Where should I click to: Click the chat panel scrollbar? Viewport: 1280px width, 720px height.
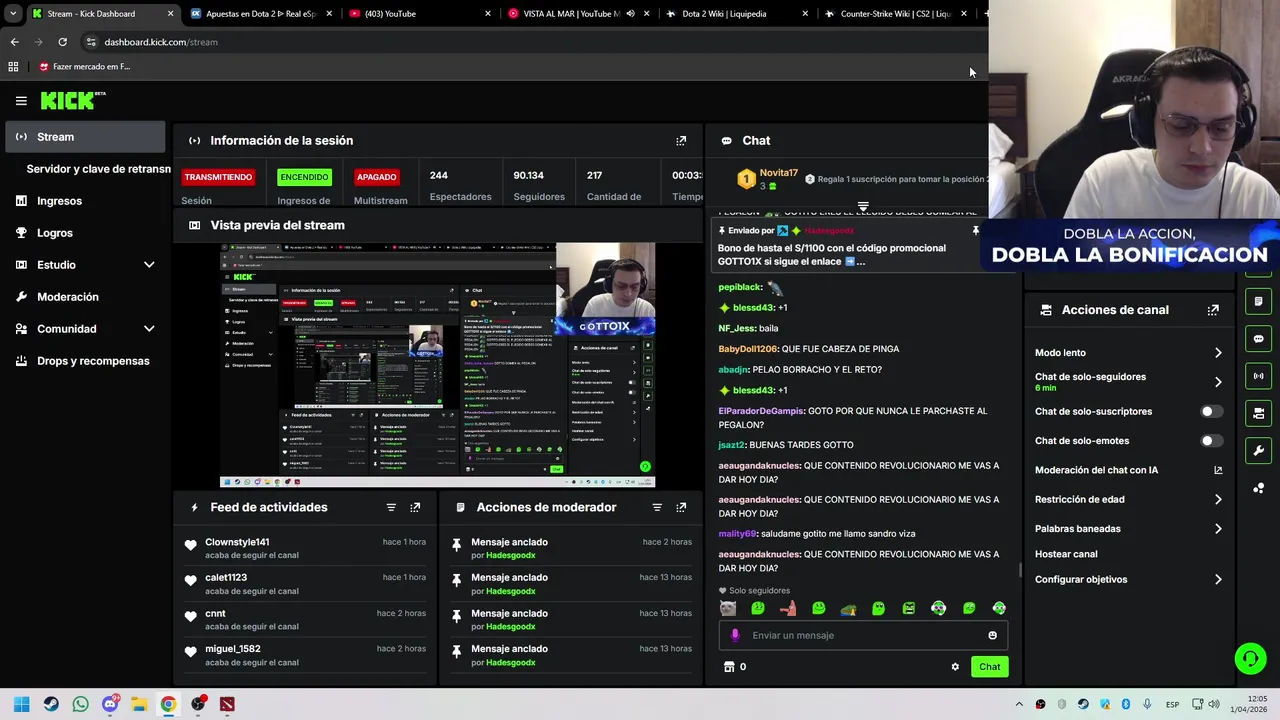click(1020, 571)
